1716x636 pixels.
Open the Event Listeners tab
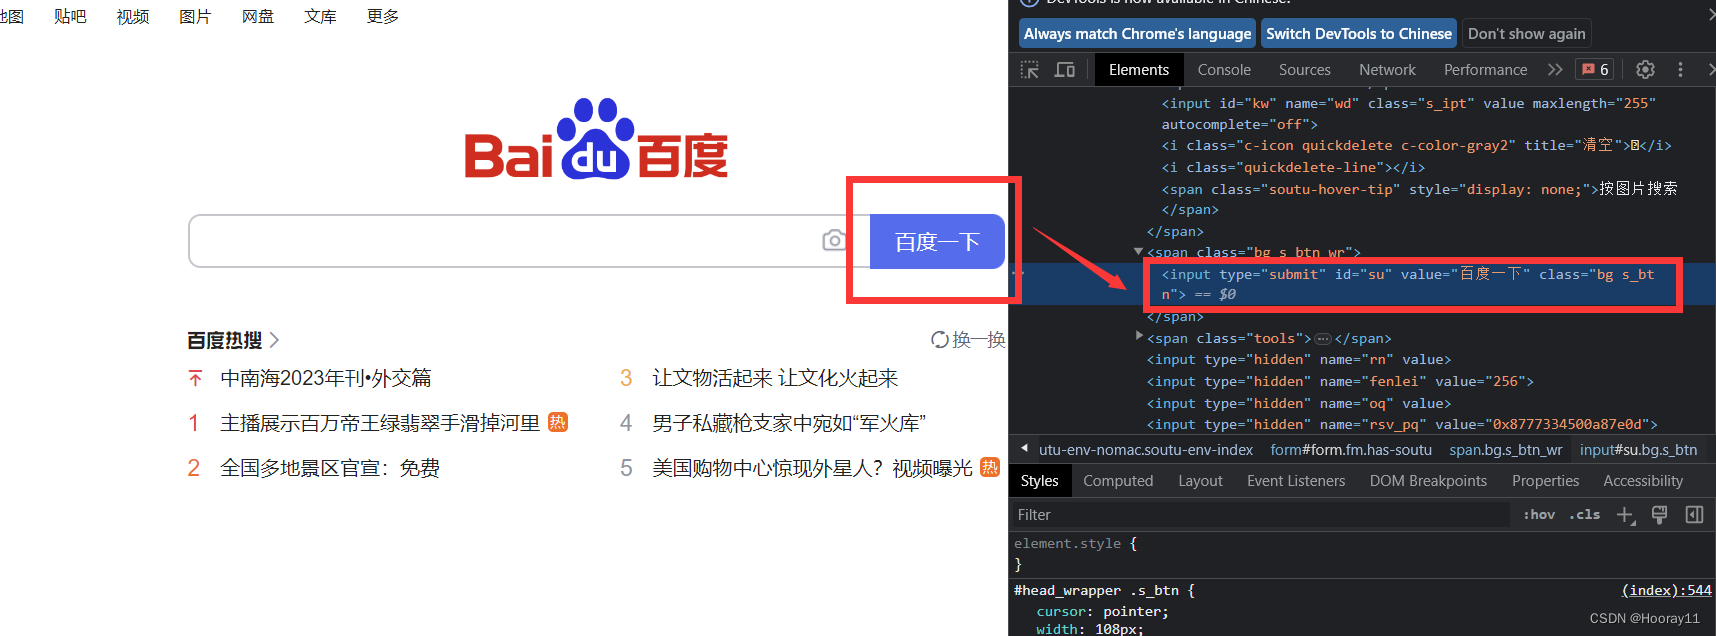pyautogui.click(x=1296, y=481)
